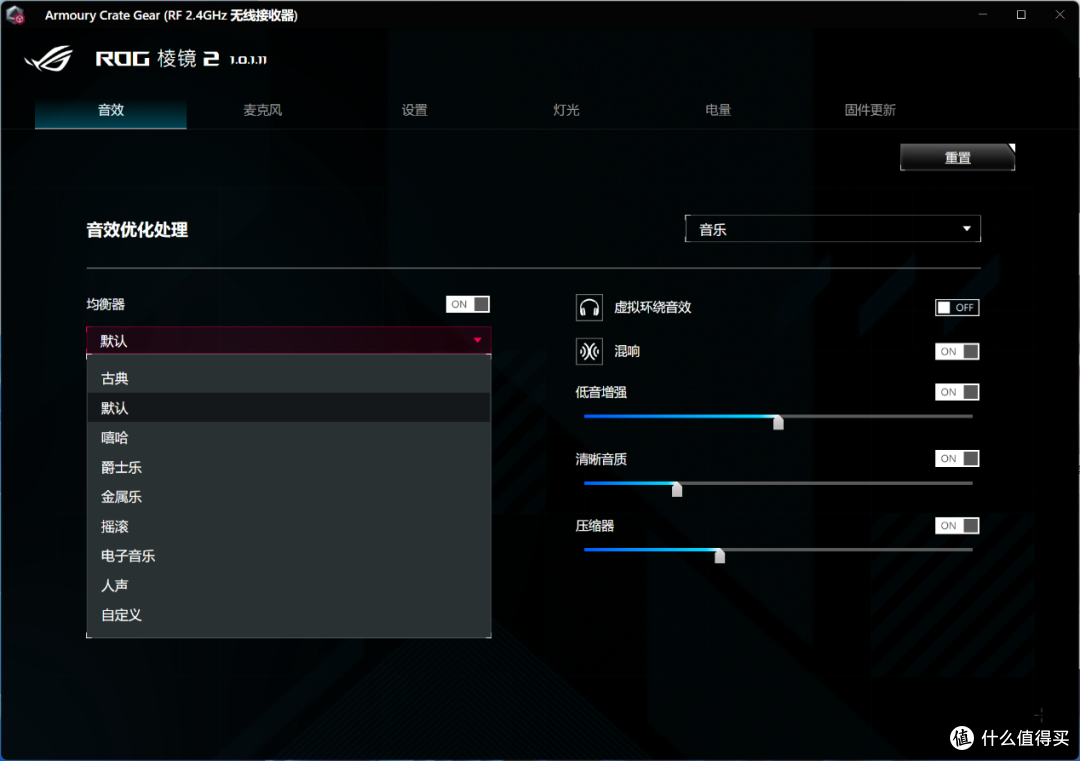
Task: Click the virtual surround headphone icon
Action: point(589,307)
